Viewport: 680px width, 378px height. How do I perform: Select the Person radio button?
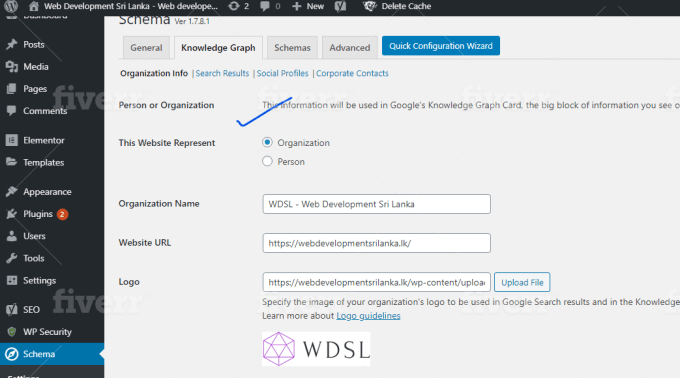(x=267, y=161)
